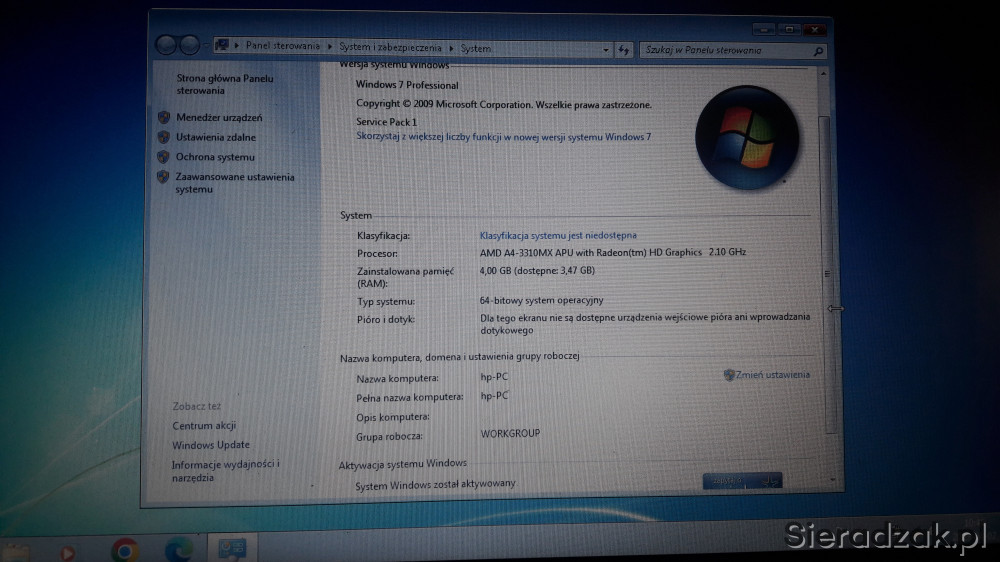Click the shield icon beside Ochrona systemu
The height and width of the screenshot is (562, 1000).
(163, 157)
